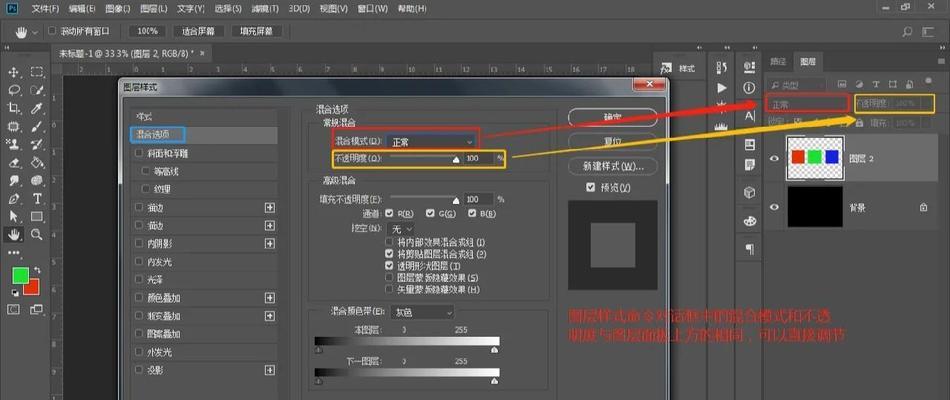The width and height of the screenshot is (950, 400).
Task: Open the 样式 fx panel icon
Action: 666,68
